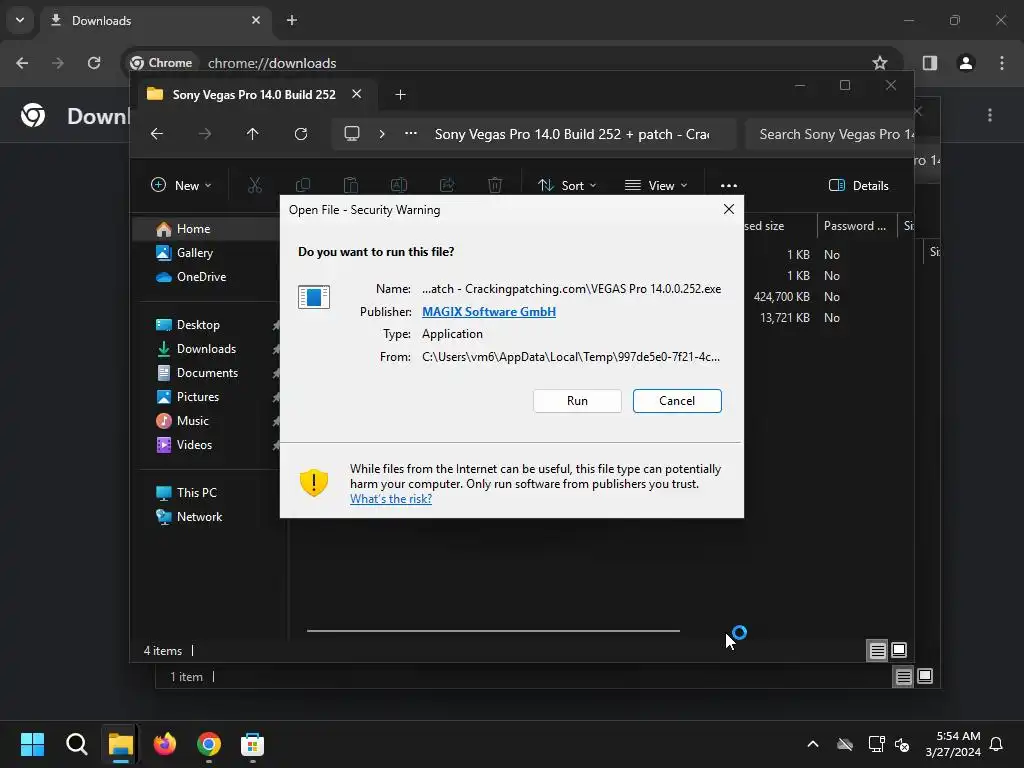This screenshot has height=768, width=1024.
Task: Switch back Explorer window to details view
Action: coord(903,677)
